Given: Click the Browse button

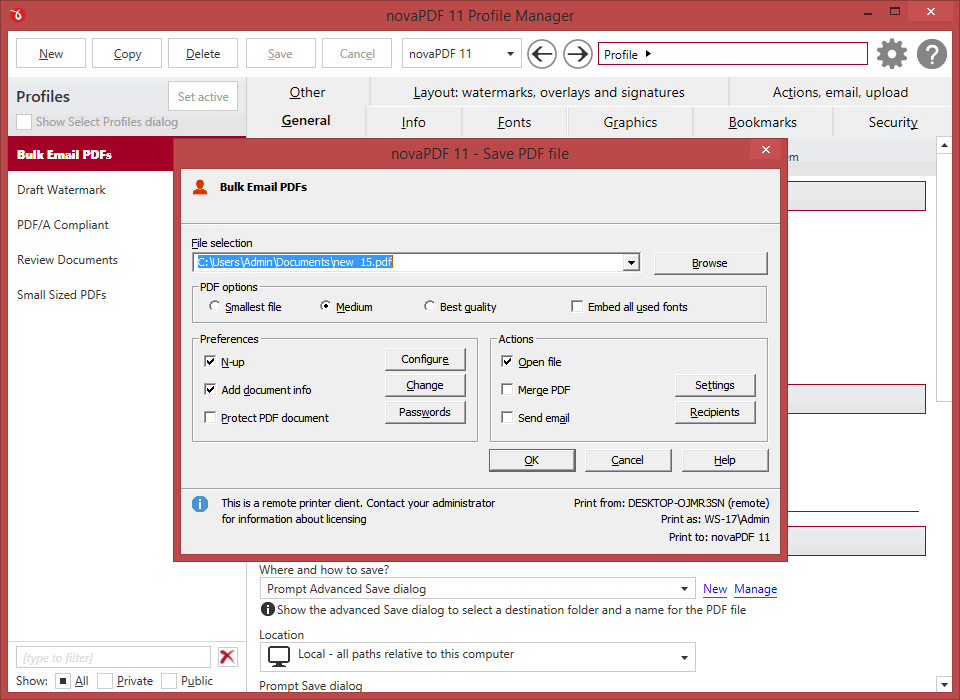Looking at the screenshot, I should (710, 263).
